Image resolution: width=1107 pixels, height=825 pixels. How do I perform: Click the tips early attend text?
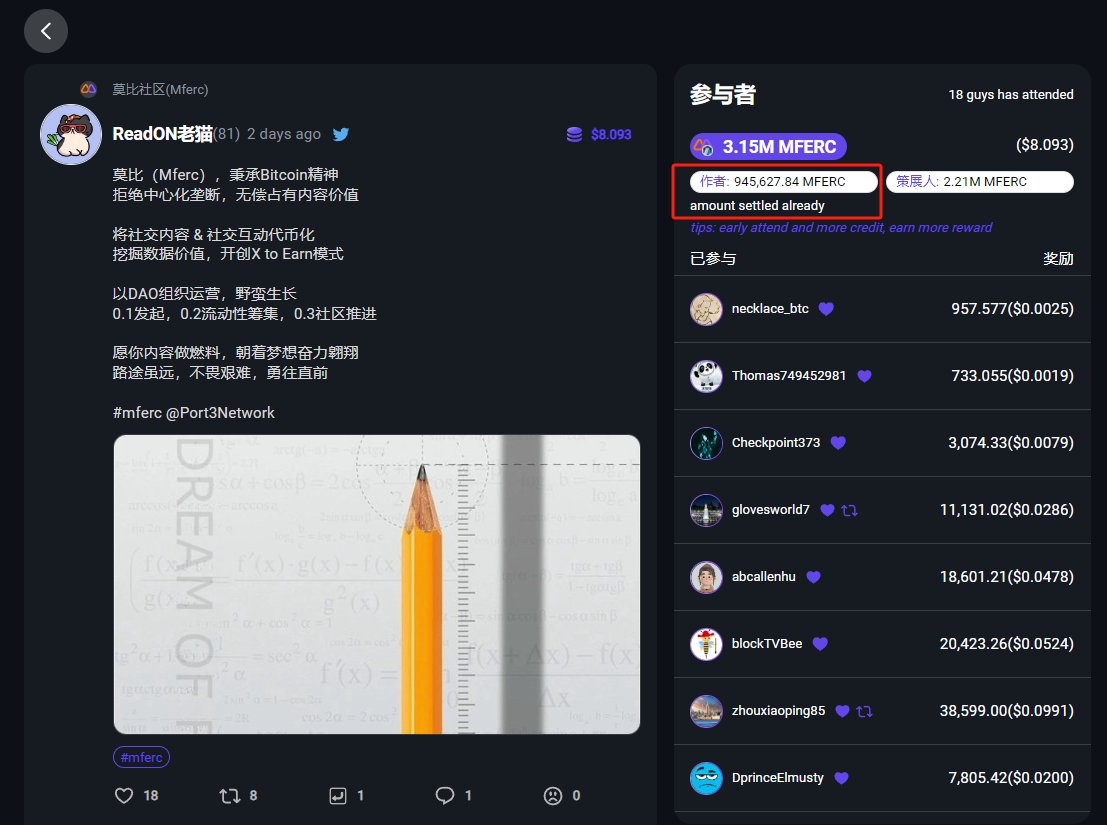[841, 227]
